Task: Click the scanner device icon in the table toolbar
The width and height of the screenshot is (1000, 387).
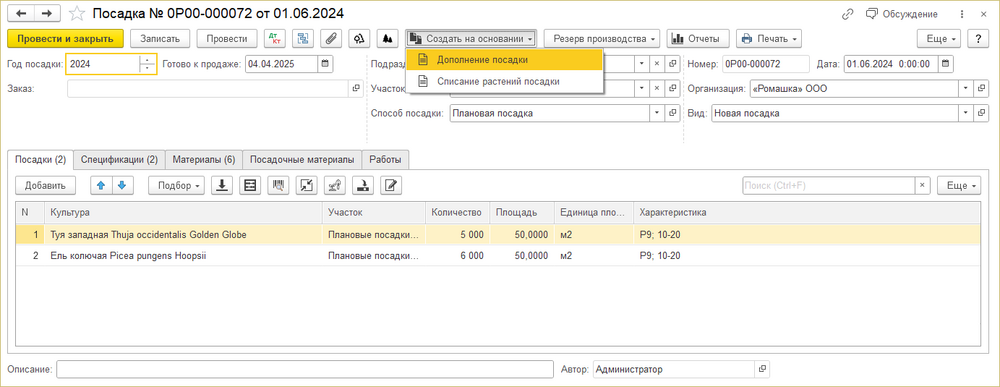Action: 362,186
